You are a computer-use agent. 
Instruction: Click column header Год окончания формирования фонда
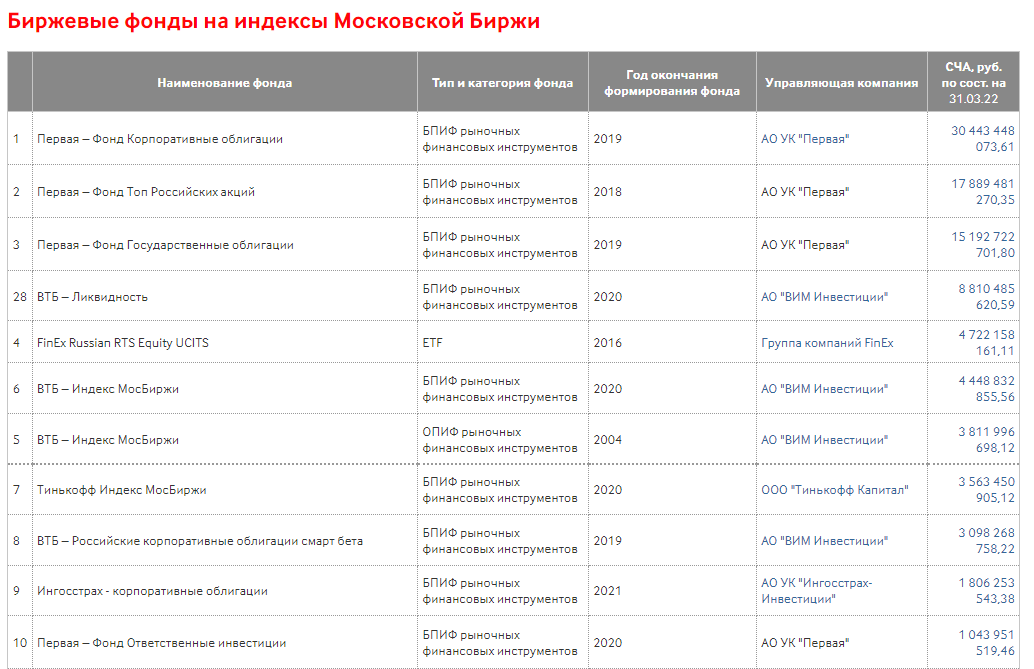tap(672, 83)
